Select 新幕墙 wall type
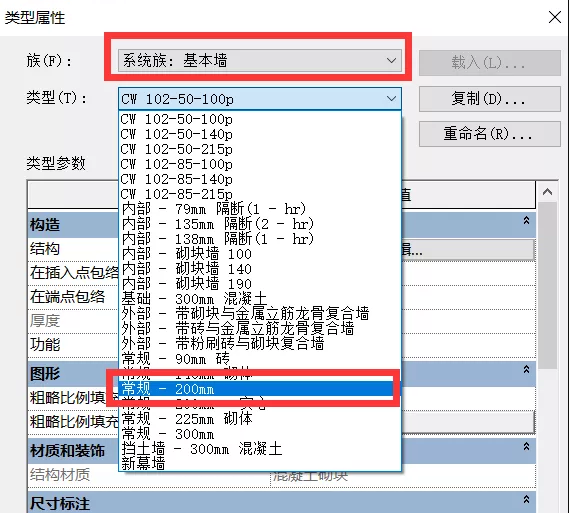The image size is (569, 513). pos(260,464)
